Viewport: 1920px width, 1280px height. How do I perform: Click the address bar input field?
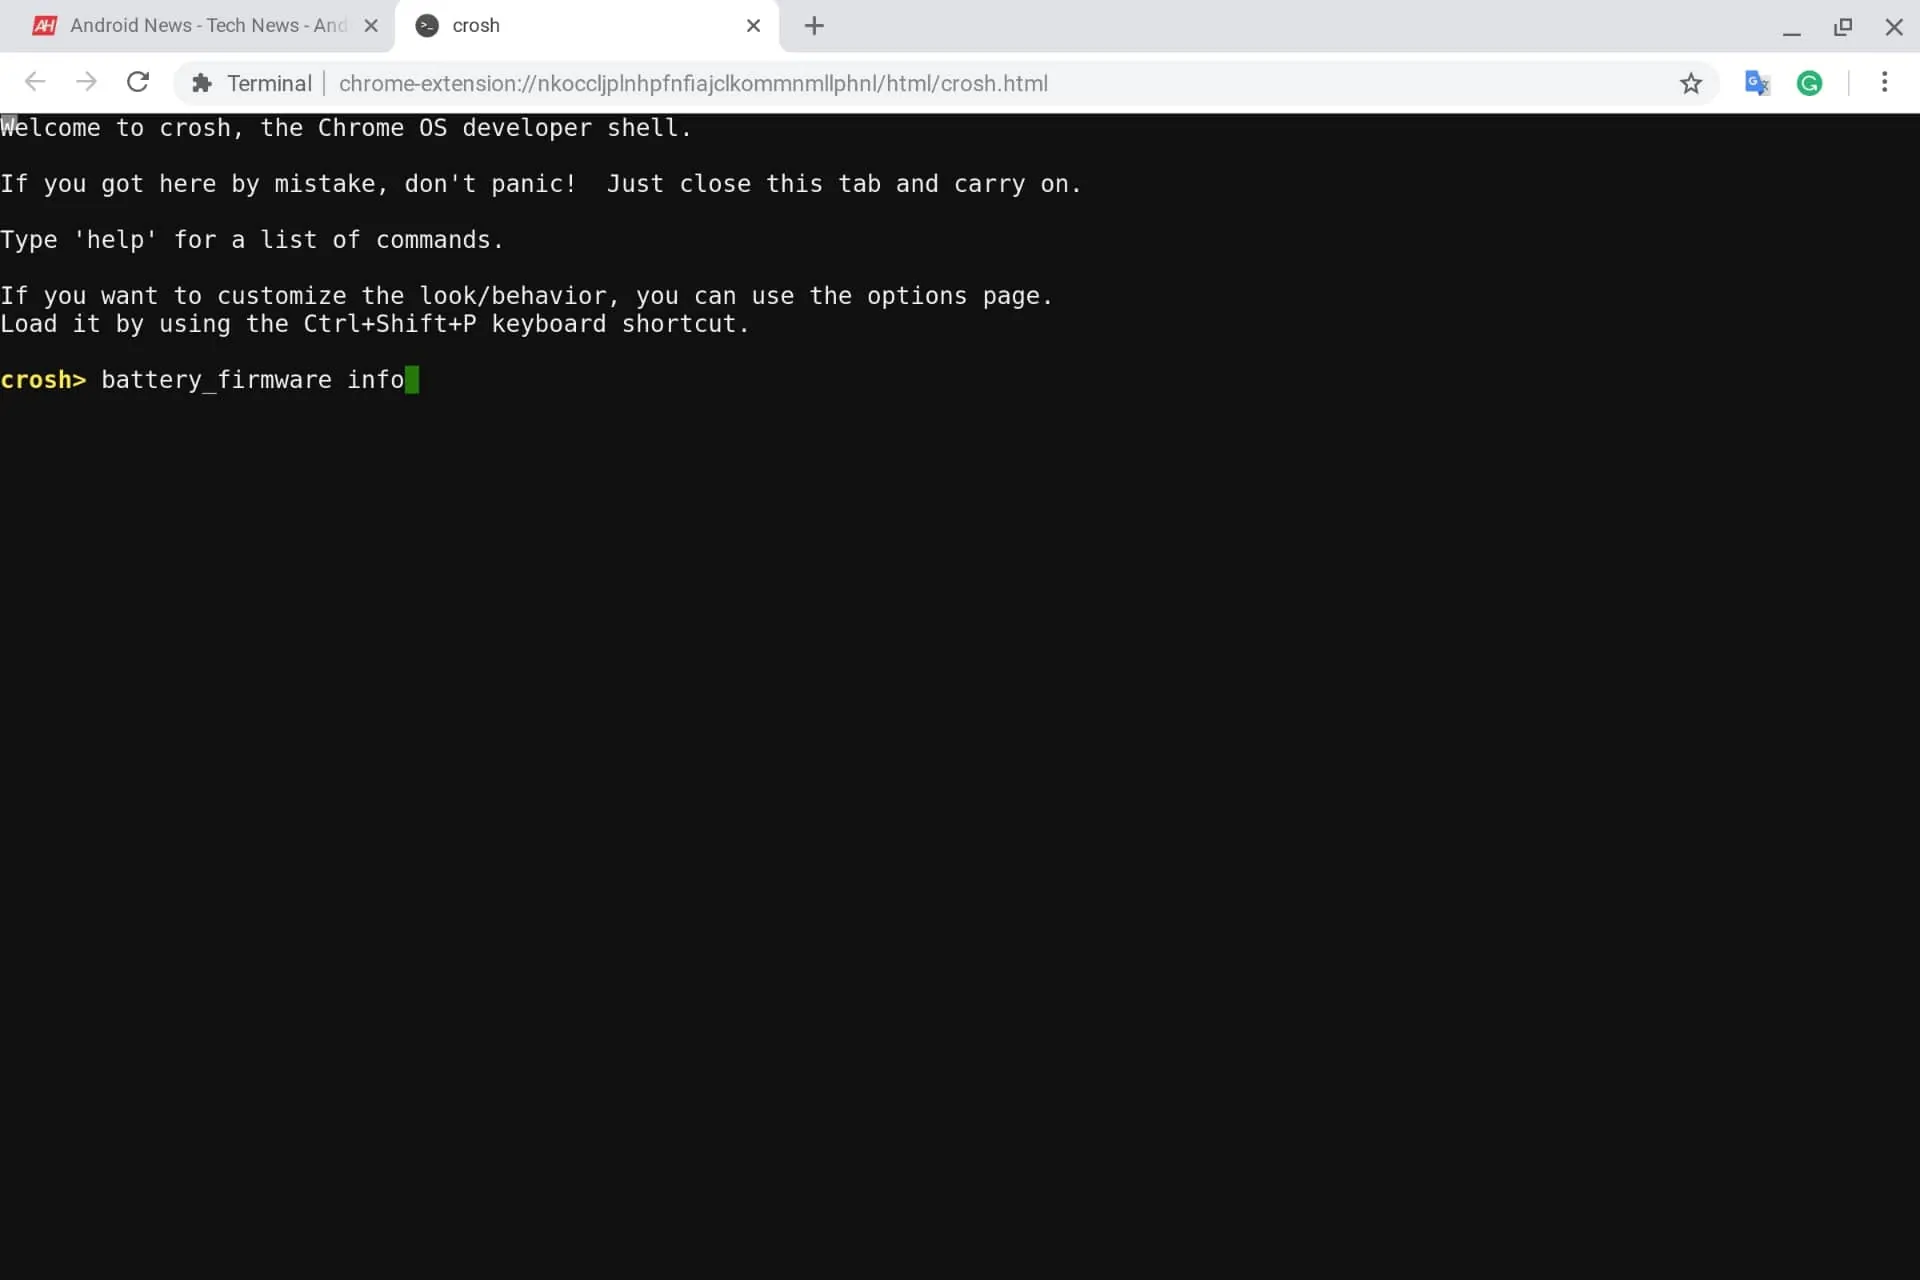click(x=960, y=83)
